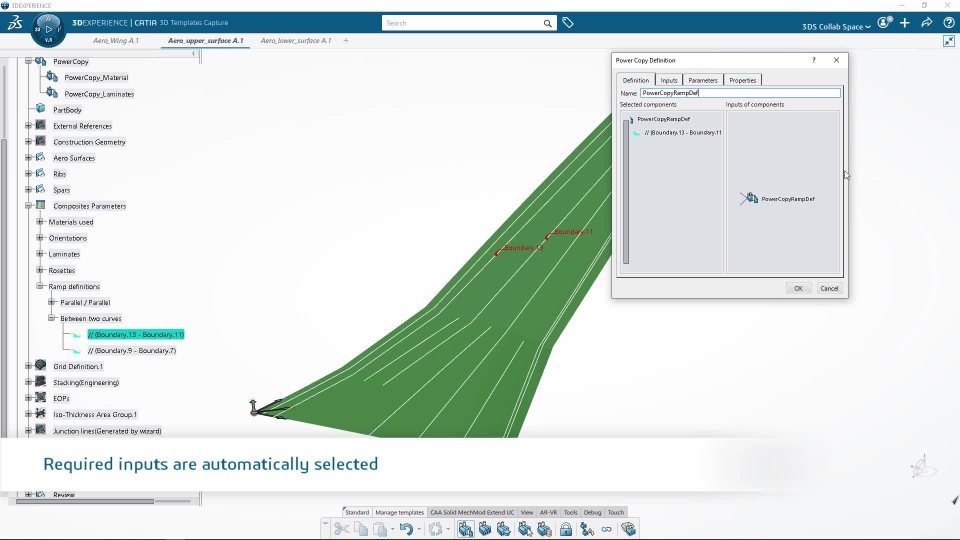960x540 pixels.
Task: Click the tree panel horizontal scrollbar
Action: 84,501
